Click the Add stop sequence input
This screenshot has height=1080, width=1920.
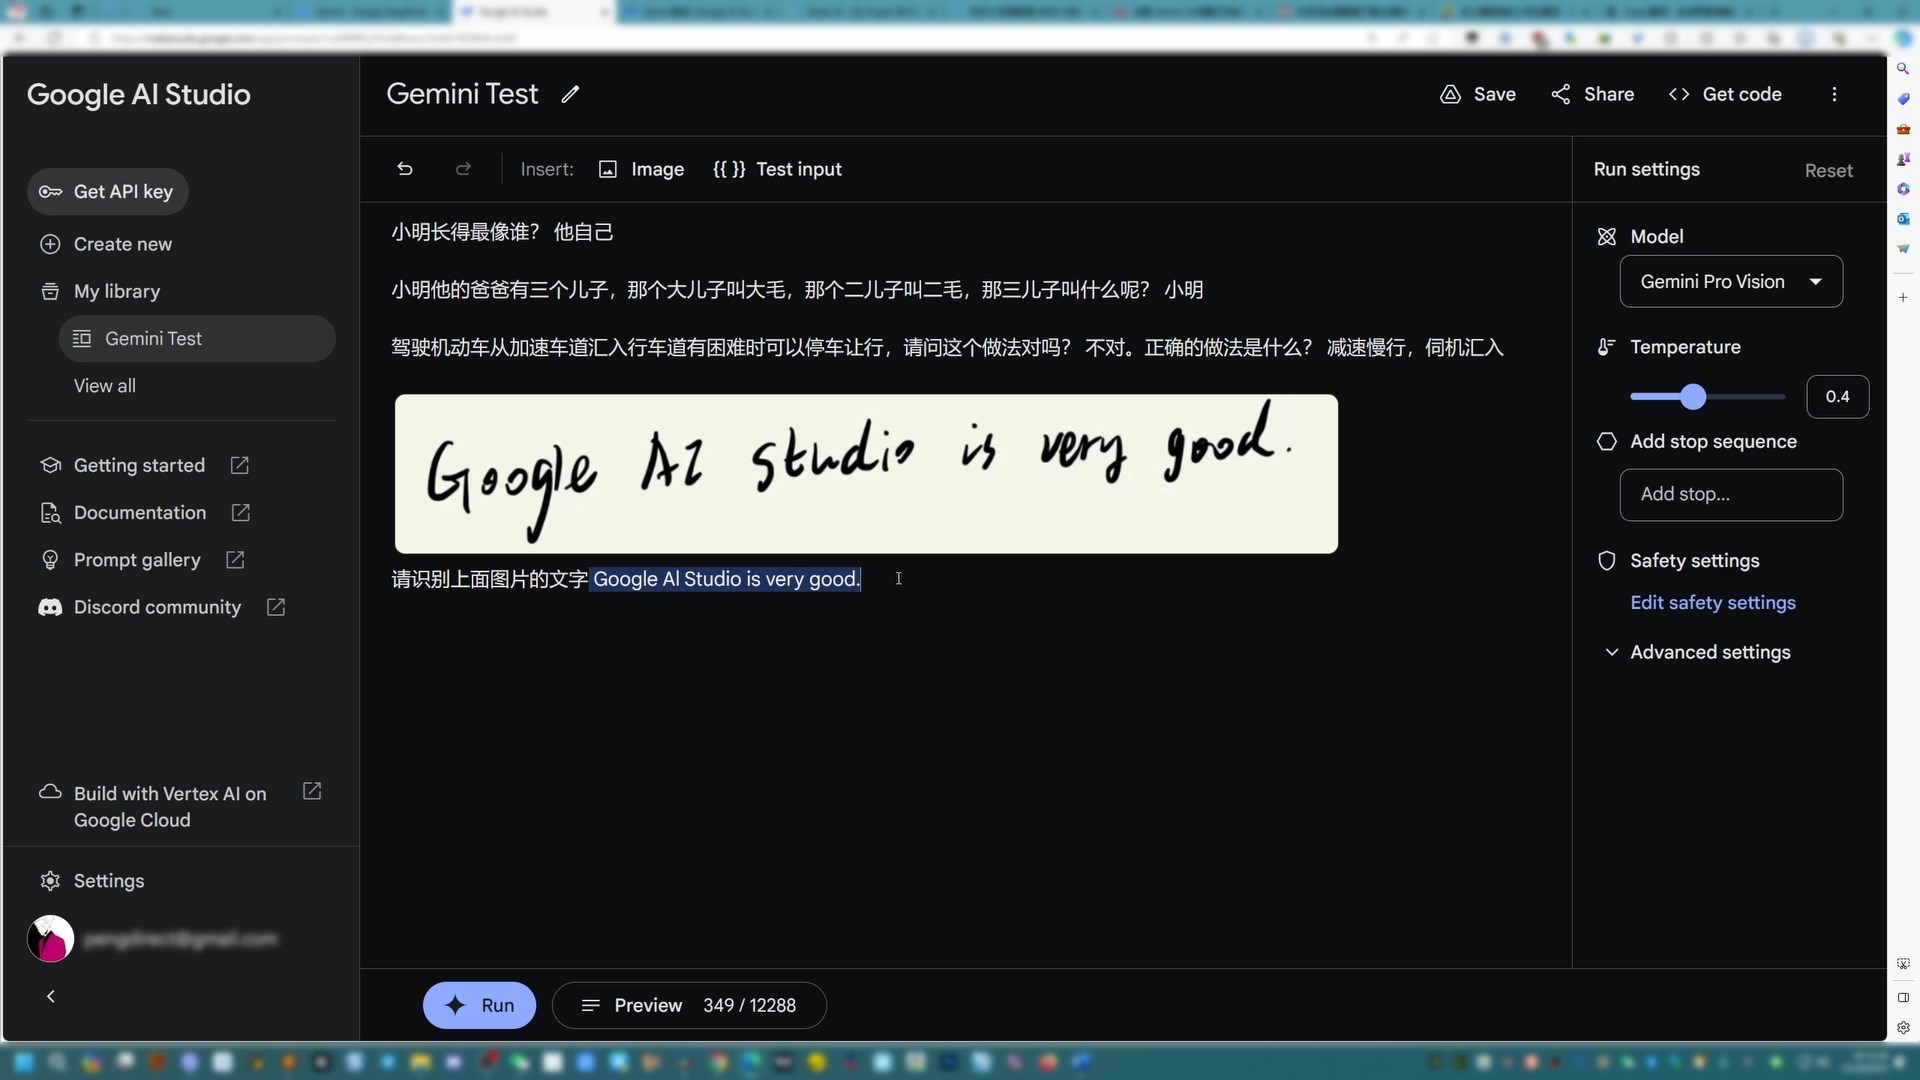pos(1731,495)
